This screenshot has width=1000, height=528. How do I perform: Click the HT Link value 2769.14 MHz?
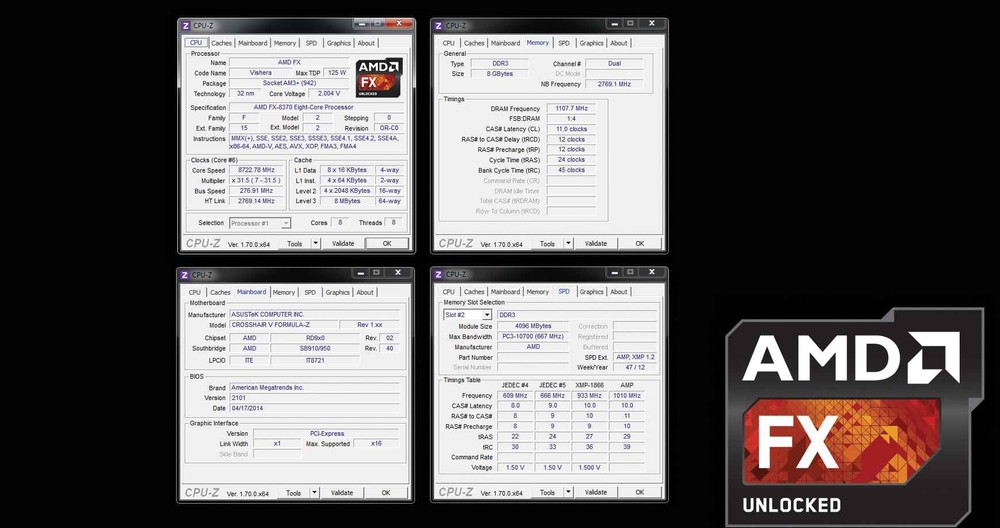(256, 201)
